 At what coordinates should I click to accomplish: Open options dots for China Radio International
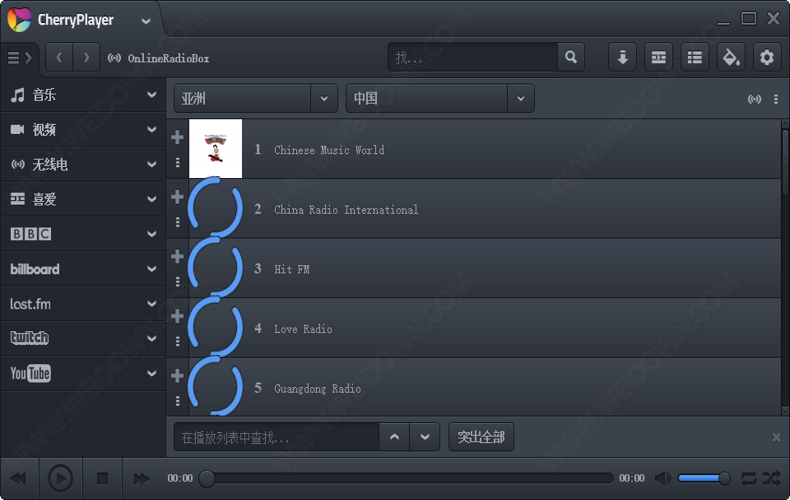tap(177, 222)
